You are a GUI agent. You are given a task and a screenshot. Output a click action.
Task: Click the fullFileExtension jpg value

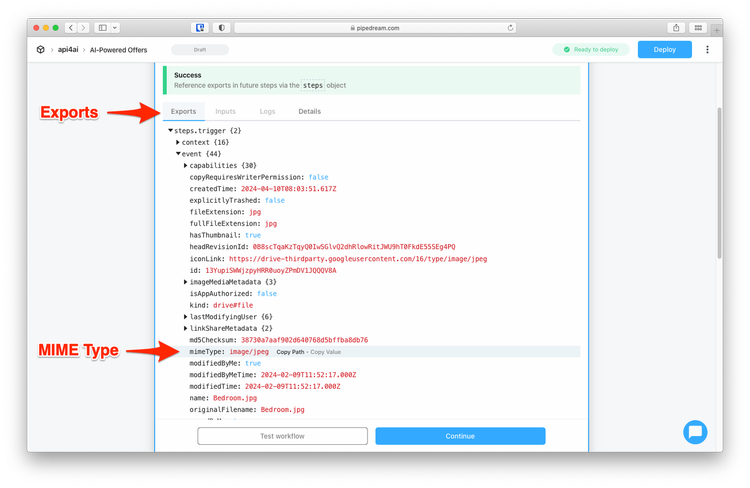coord(271,223)
